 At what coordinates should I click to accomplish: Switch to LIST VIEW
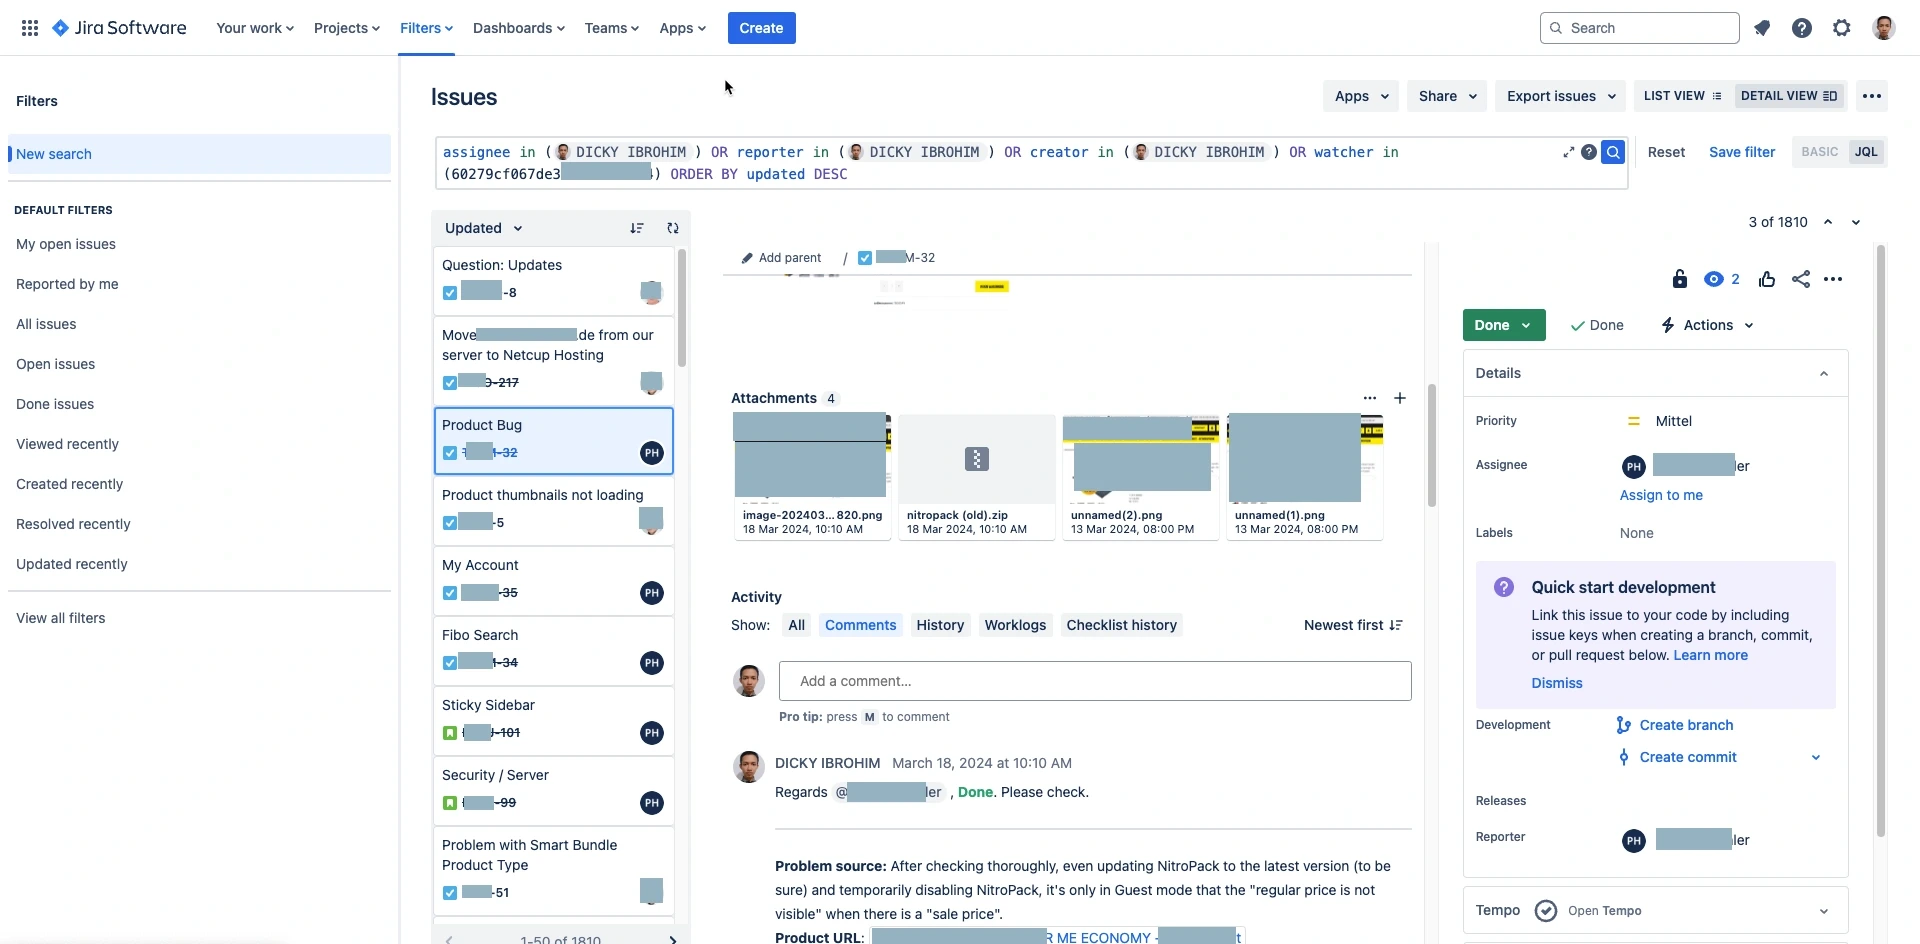(1683, 96)
